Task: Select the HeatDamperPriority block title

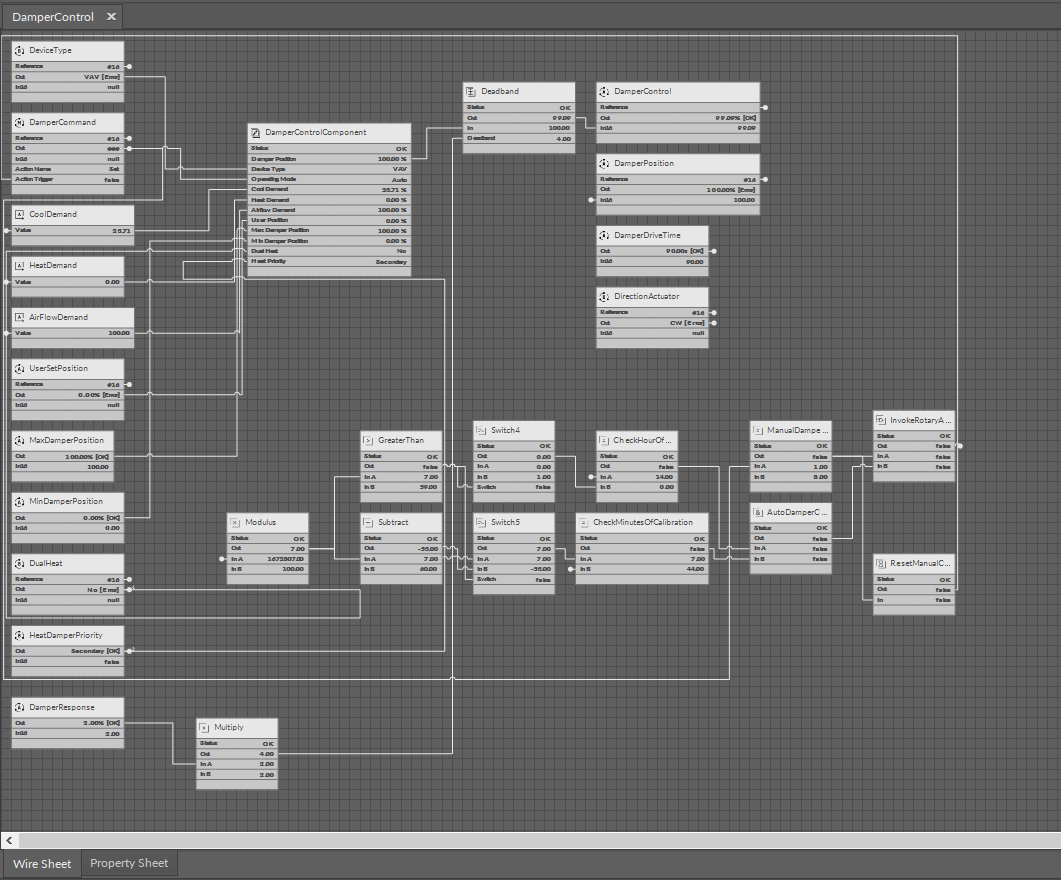Action: (65, 635)
